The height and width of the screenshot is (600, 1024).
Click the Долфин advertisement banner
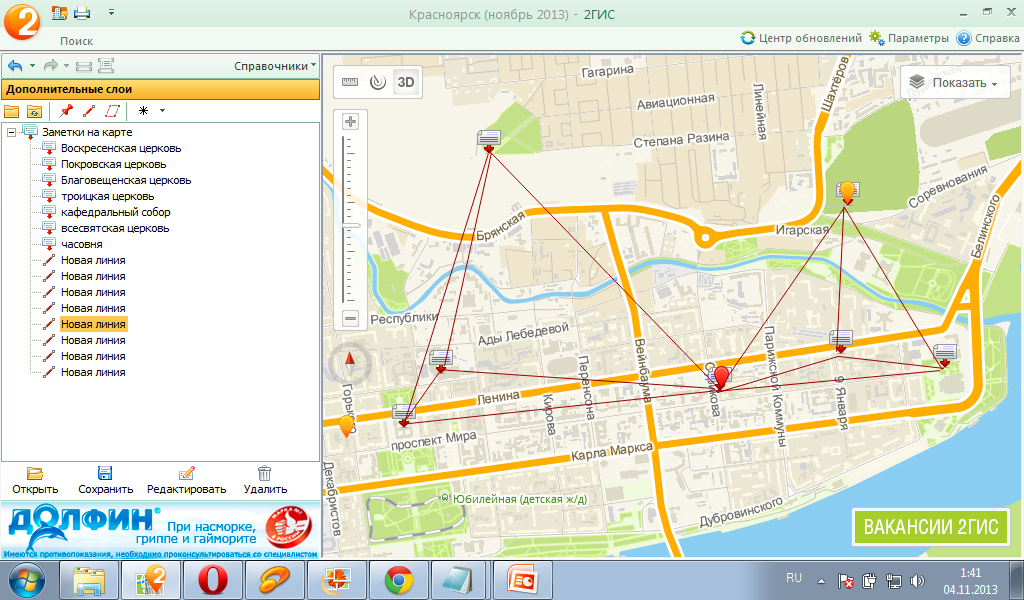coord(161,529)
